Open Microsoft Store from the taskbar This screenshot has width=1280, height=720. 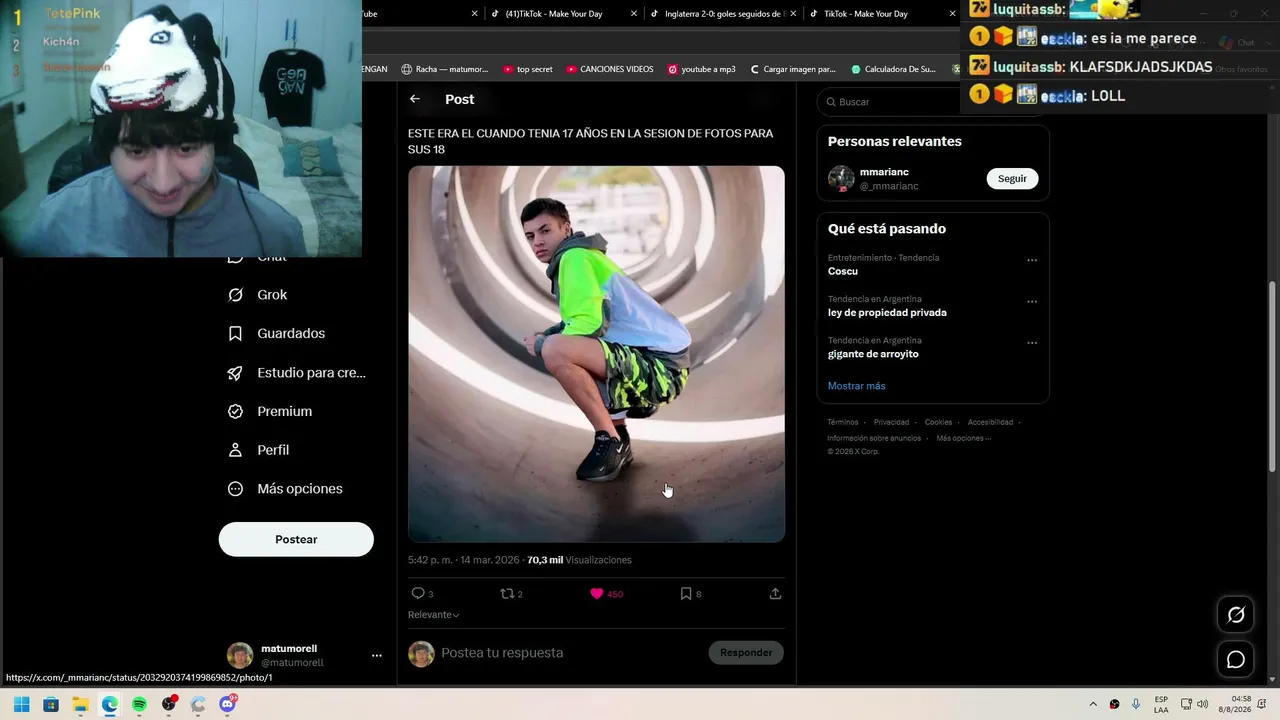click(x=51, y=705)
